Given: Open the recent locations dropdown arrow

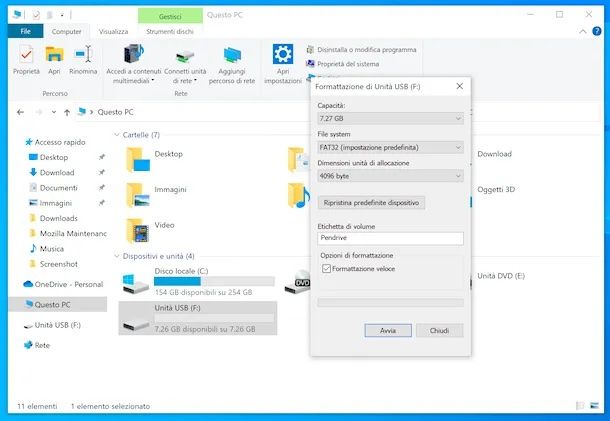Looking at the screenshot, I should pos(54,112).
